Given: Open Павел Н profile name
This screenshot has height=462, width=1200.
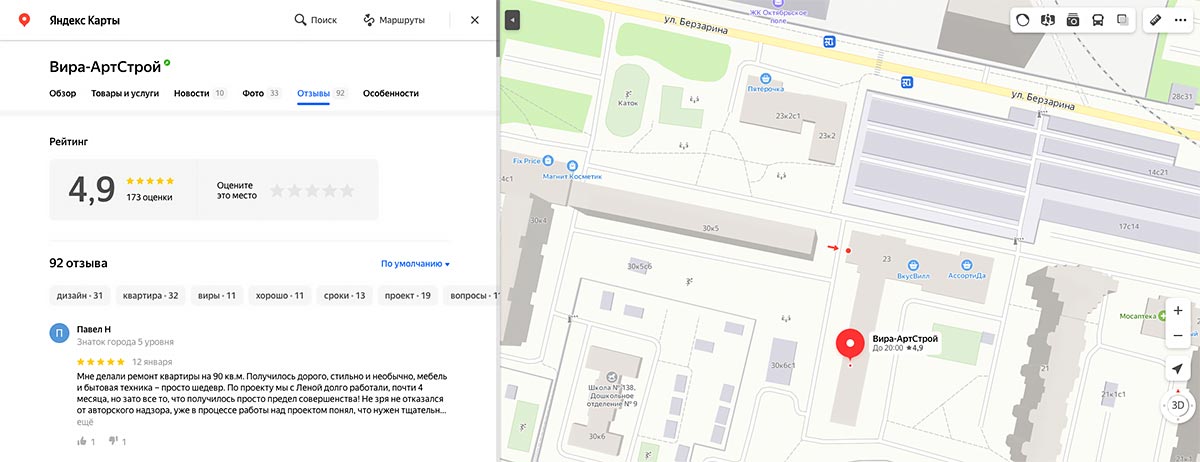Looking at the screenshot, I should tap(94, 328).
